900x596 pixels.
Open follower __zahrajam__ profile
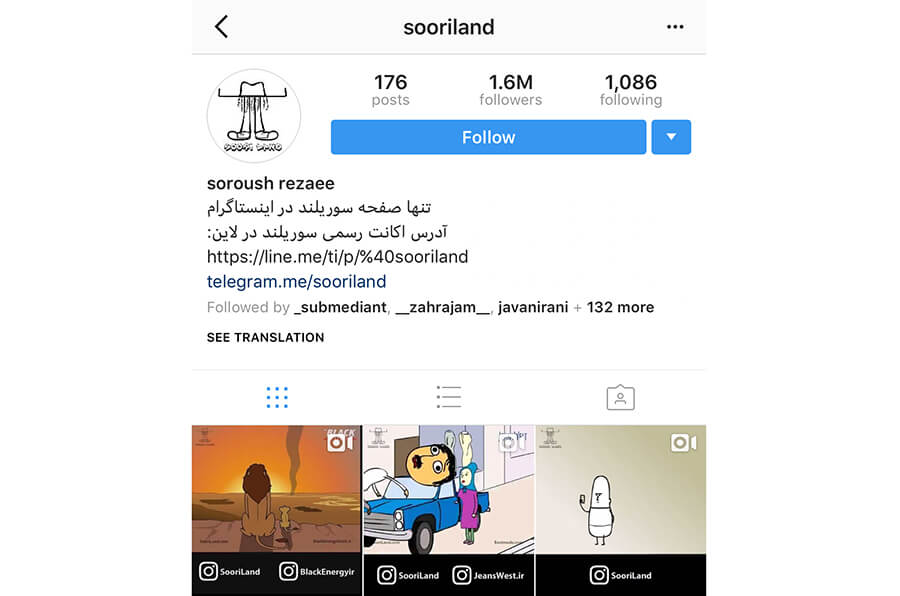443,307
